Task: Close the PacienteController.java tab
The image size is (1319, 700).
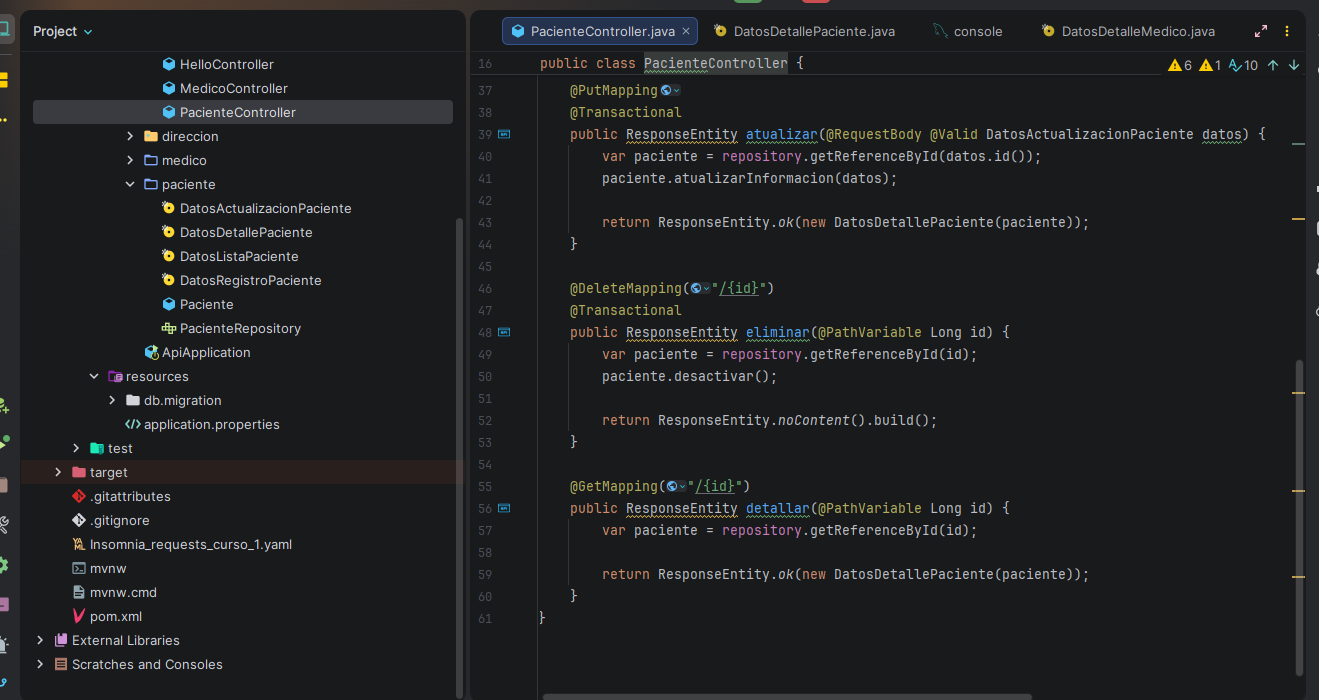Action: (x=686, y=31)
